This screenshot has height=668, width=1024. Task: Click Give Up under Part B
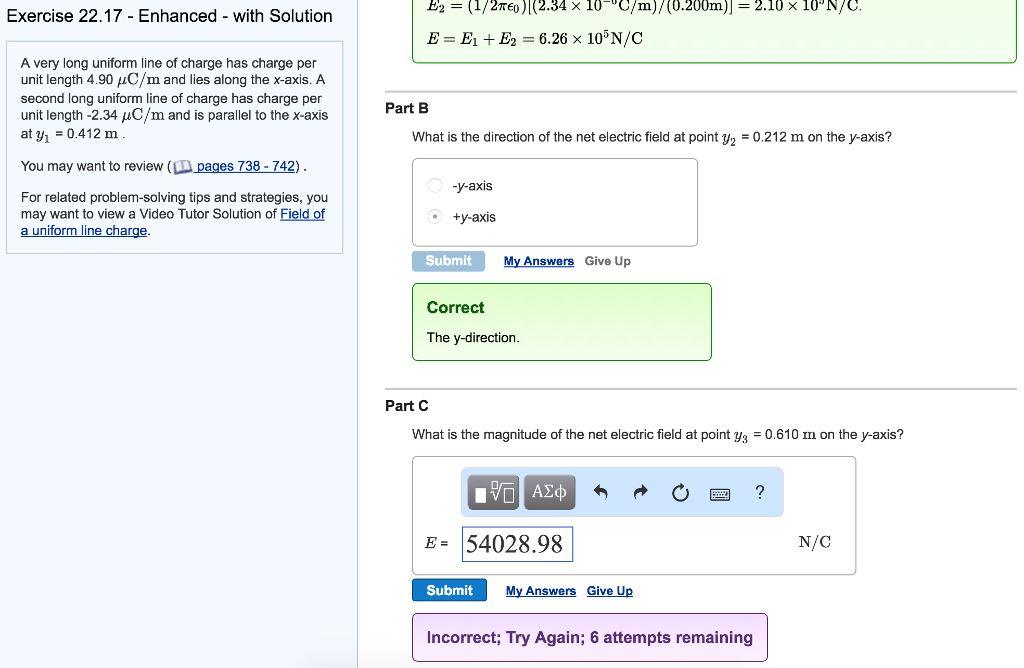(608, 261)
